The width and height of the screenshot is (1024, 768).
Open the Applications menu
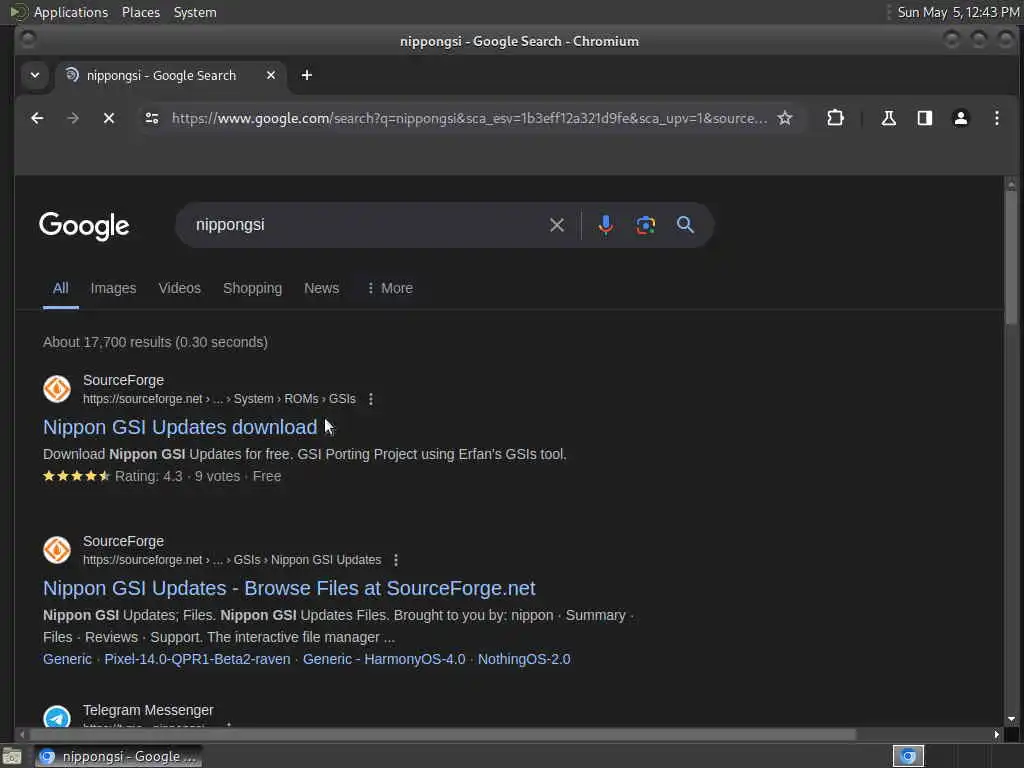point(71,12)
